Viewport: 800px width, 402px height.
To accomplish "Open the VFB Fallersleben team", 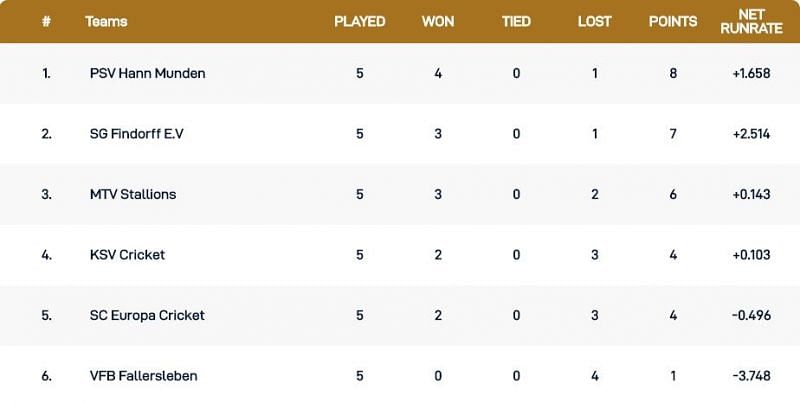I will click(143, 376).
